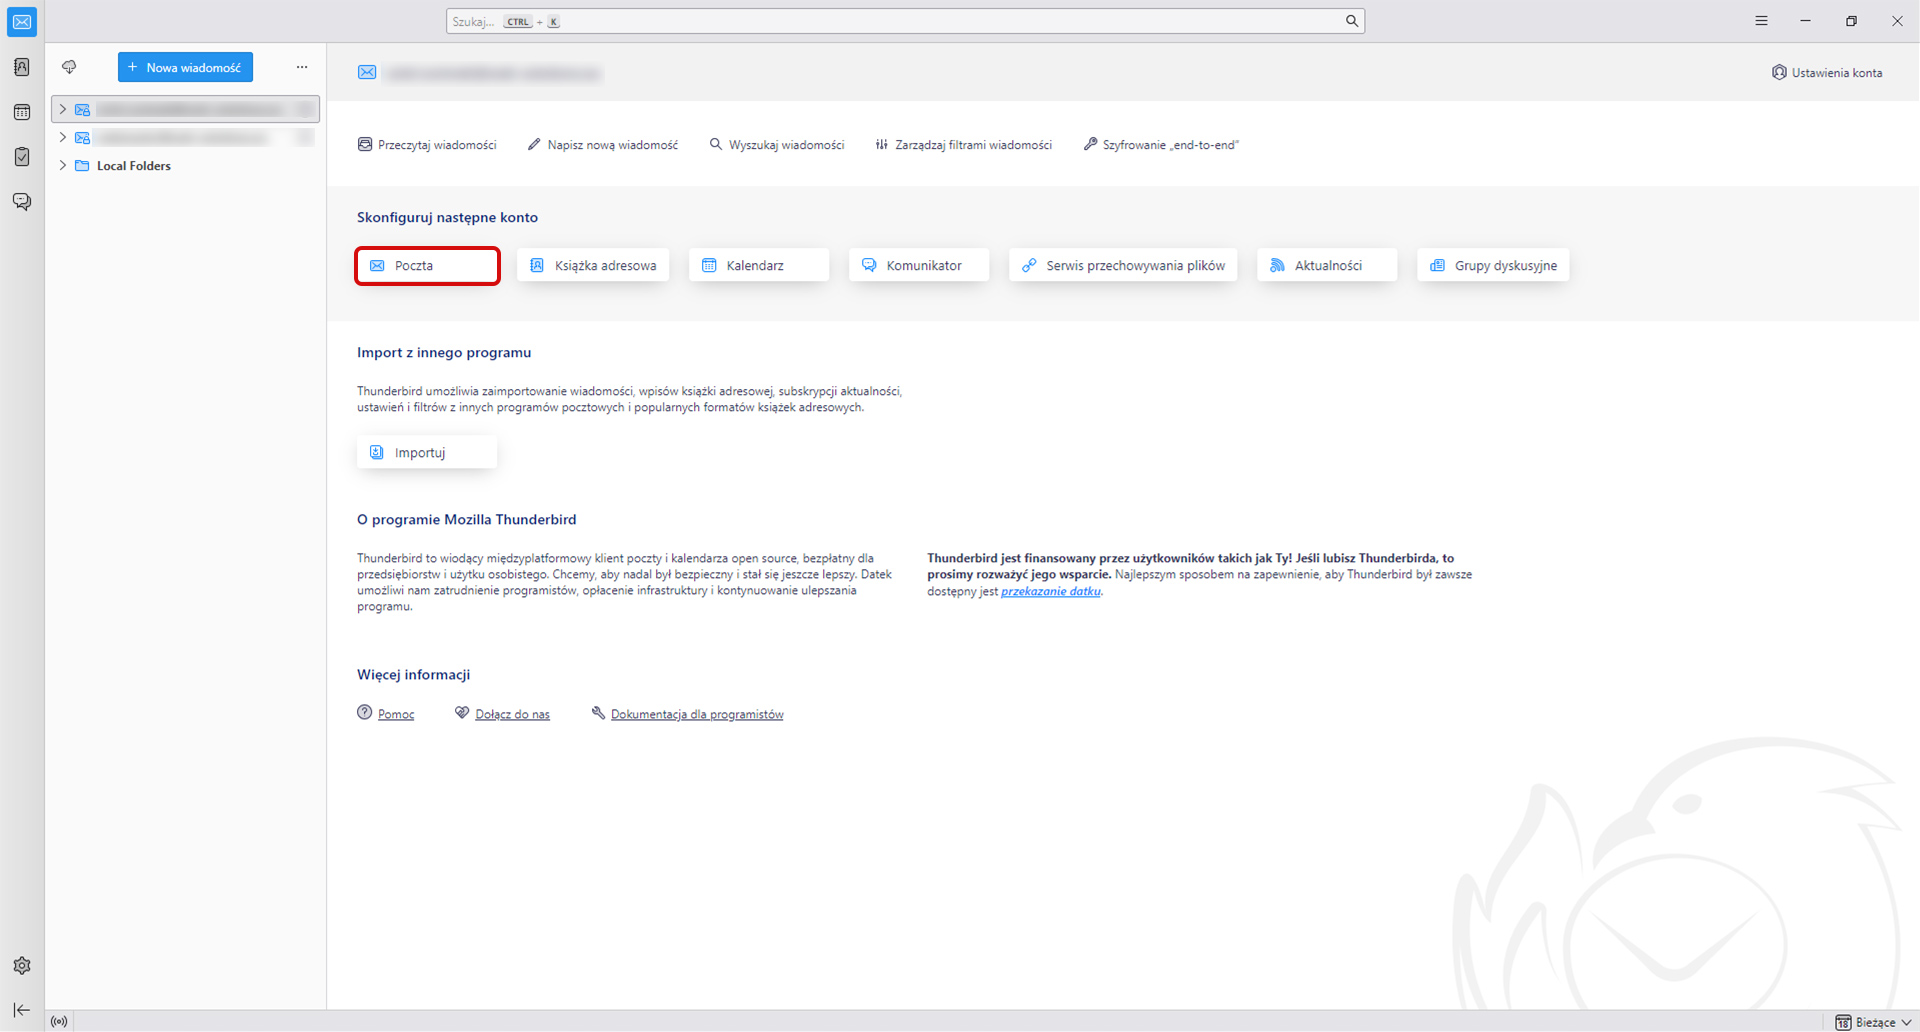1920x1032 pixels.
Task: Expand the Local Folders tree item
Action: [x=63, y=165]
